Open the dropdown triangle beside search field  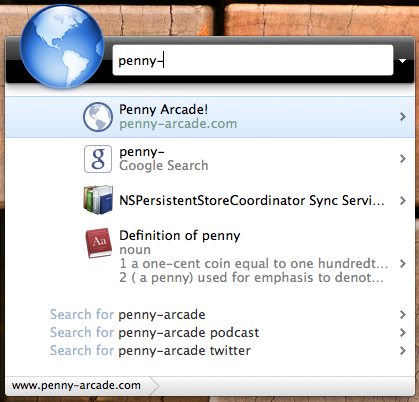click(x=402, y=61)
